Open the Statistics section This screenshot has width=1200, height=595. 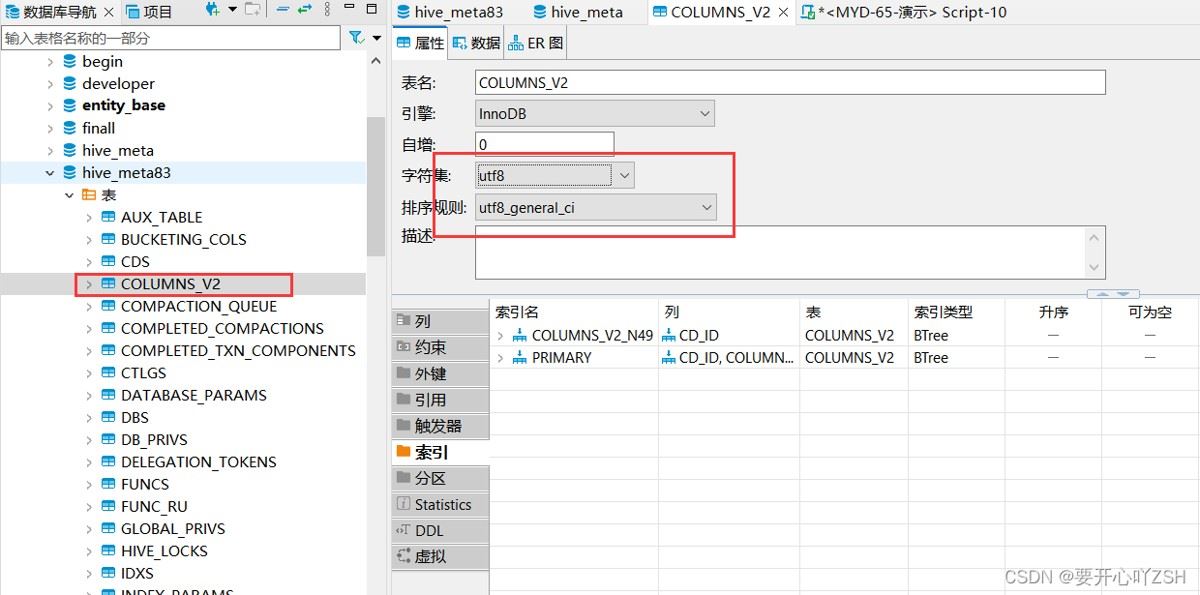[x=441, y=504]
